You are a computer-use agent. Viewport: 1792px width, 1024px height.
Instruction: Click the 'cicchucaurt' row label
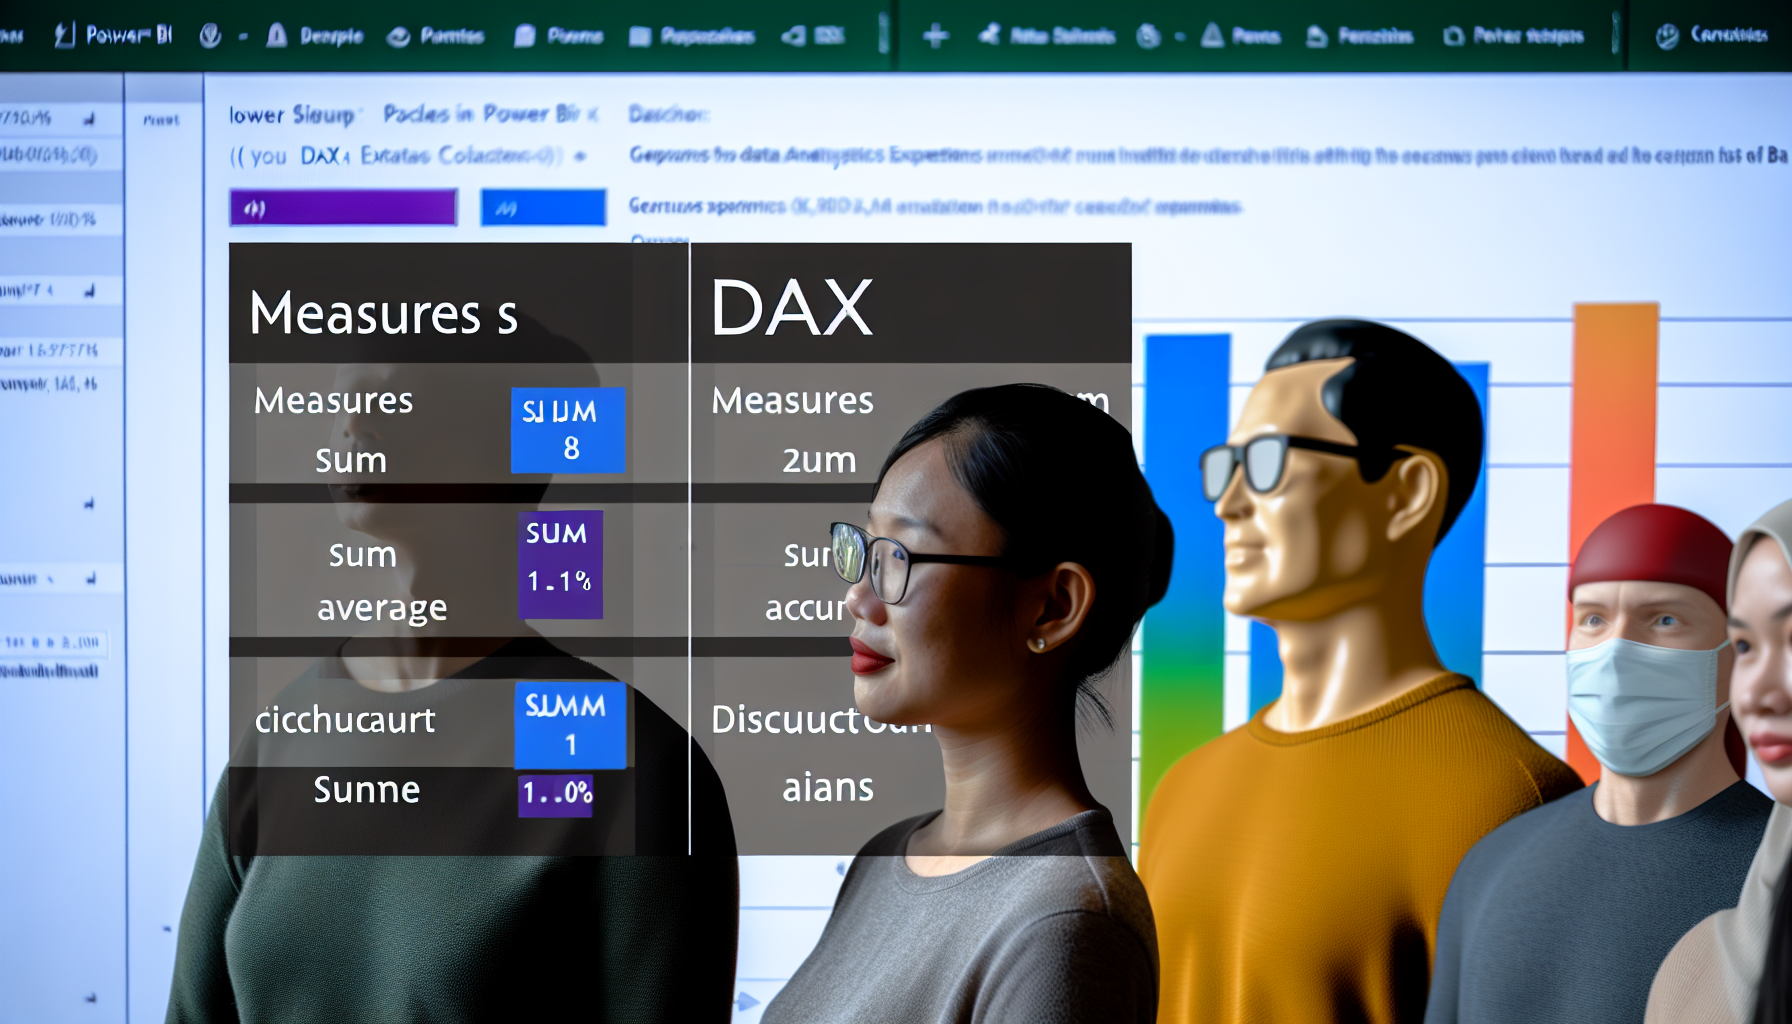(345, 720)
